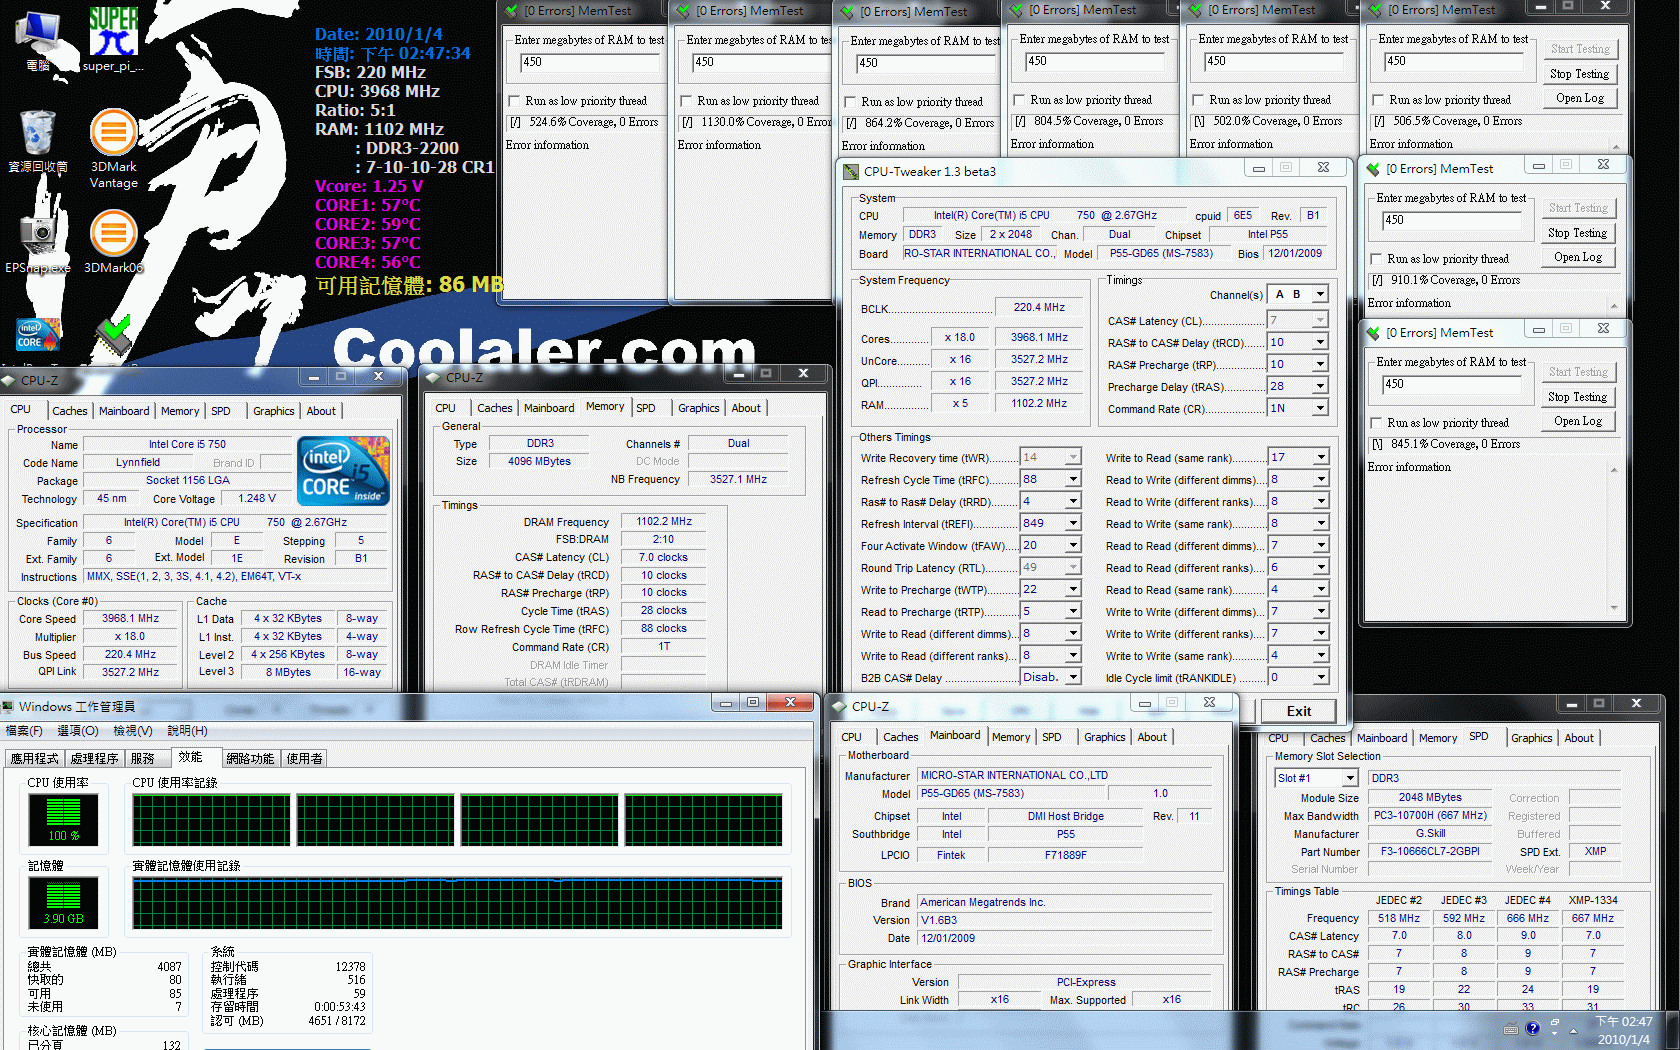The width and height of the screenshot is (1680, 1050).
Task: Click Stop Testing in 506.5% MemTest
Action: (1579, 74)
